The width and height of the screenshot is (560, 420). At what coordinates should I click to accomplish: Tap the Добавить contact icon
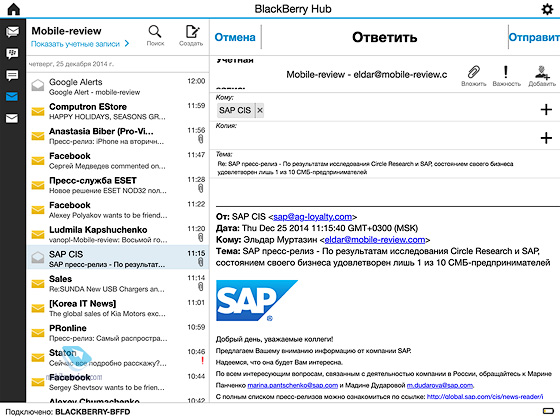[x=542, y=76]
